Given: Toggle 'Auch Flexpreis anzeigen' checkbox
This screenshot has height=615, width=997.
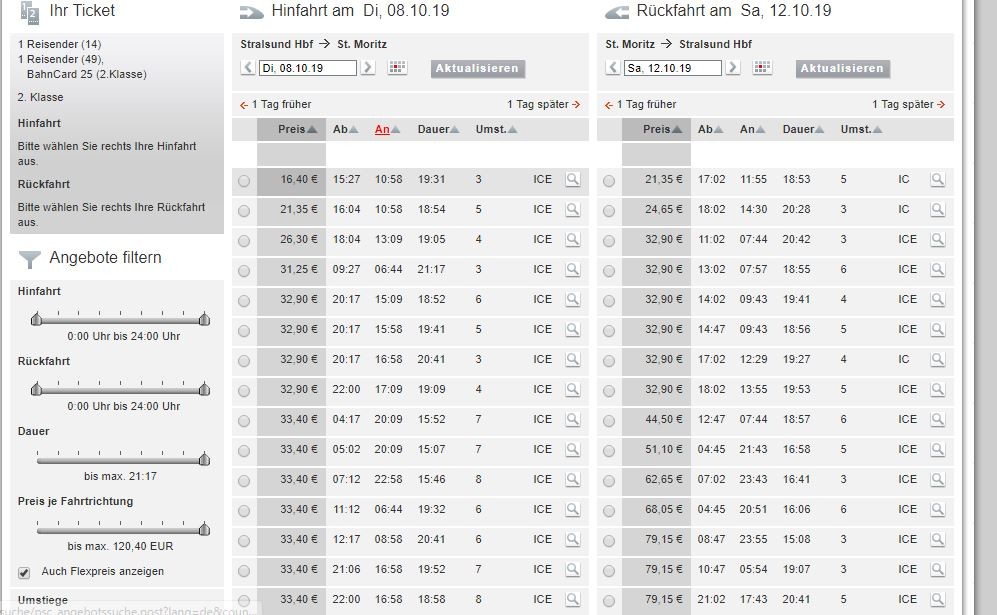Looking at the screenshot, I should (24, 573).
